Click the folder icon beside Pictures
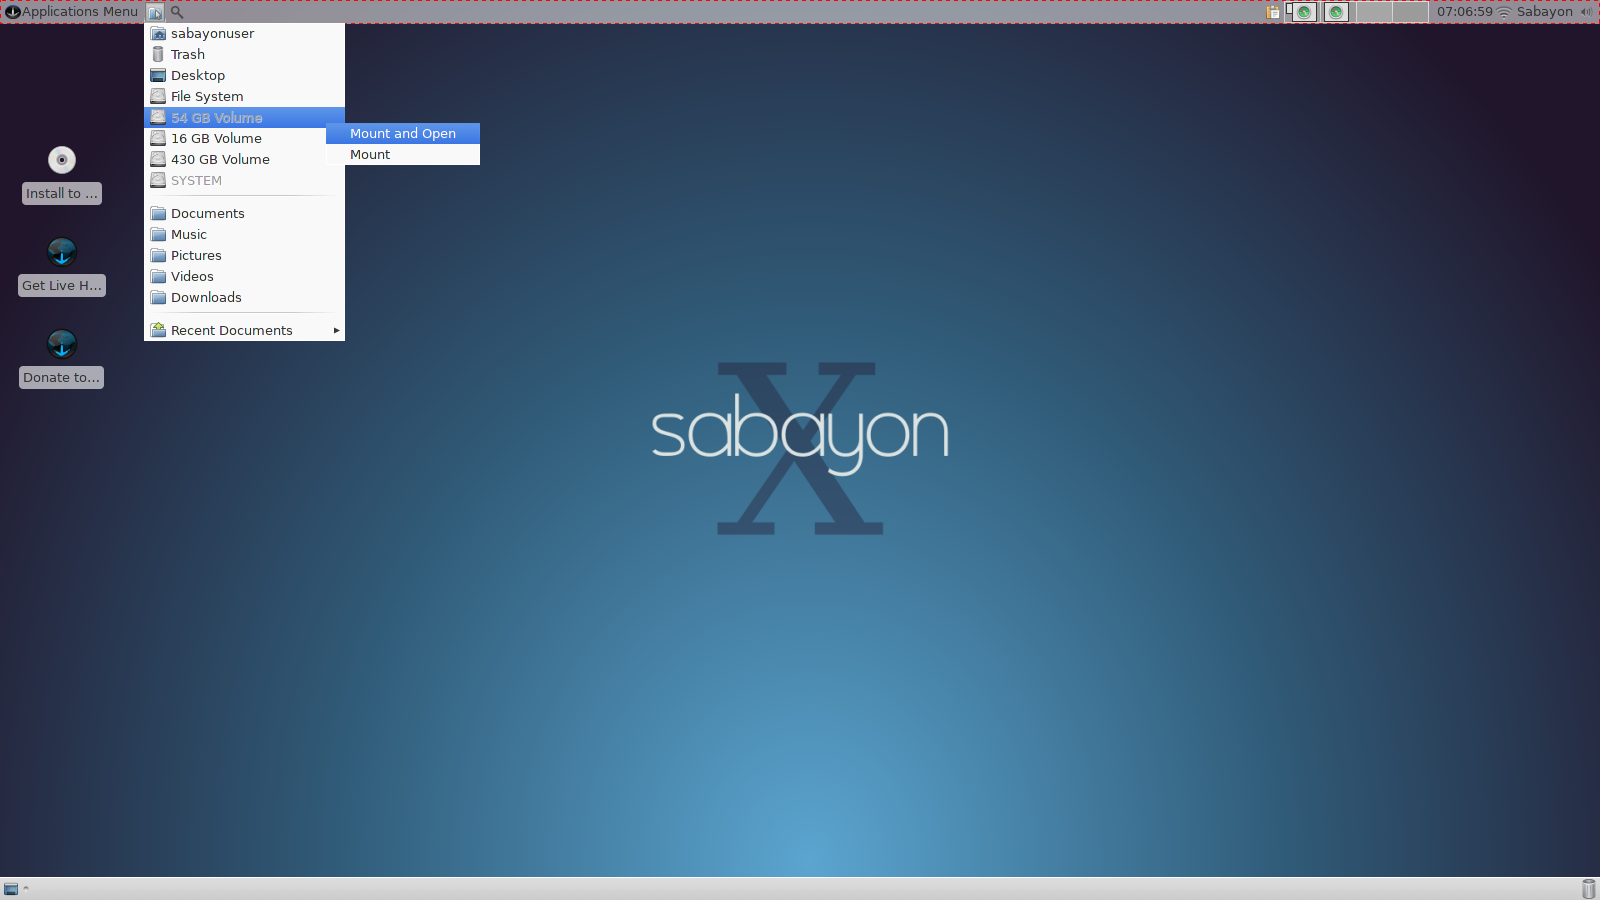This screenshot has width=1600, height=900. click(158, 255)
